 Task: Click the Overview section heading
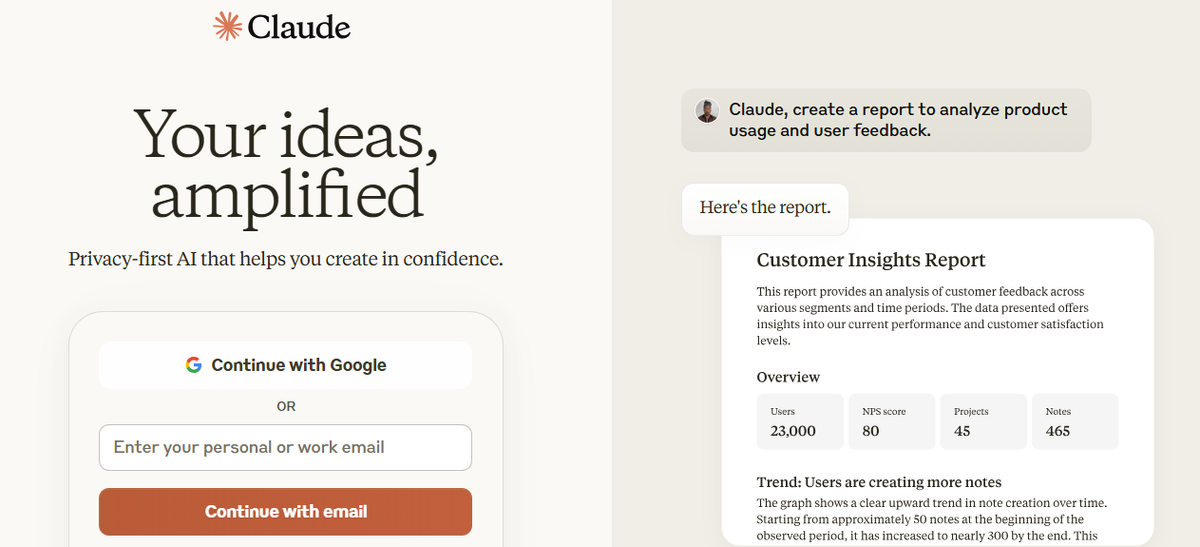[788, 377]
